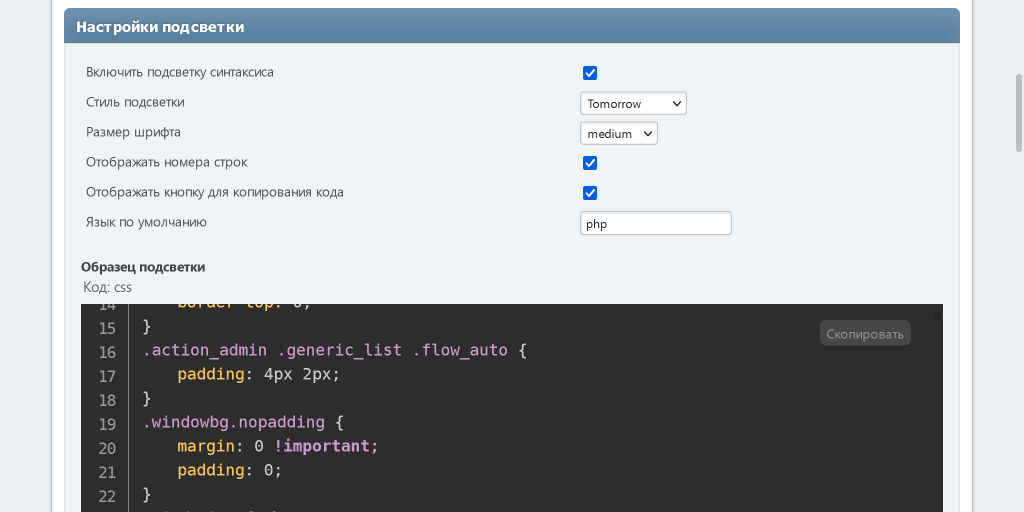The height and width of the screenshot is (512, 1024).
Task: Click line number 17 in the gutter
Action: [107, 376]
